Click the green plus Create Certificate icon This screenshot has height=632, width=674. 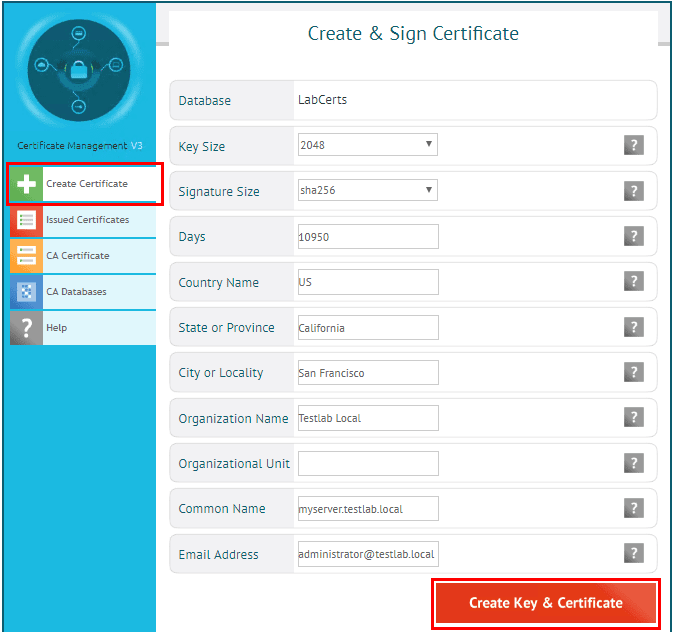(x=26, y=184)
